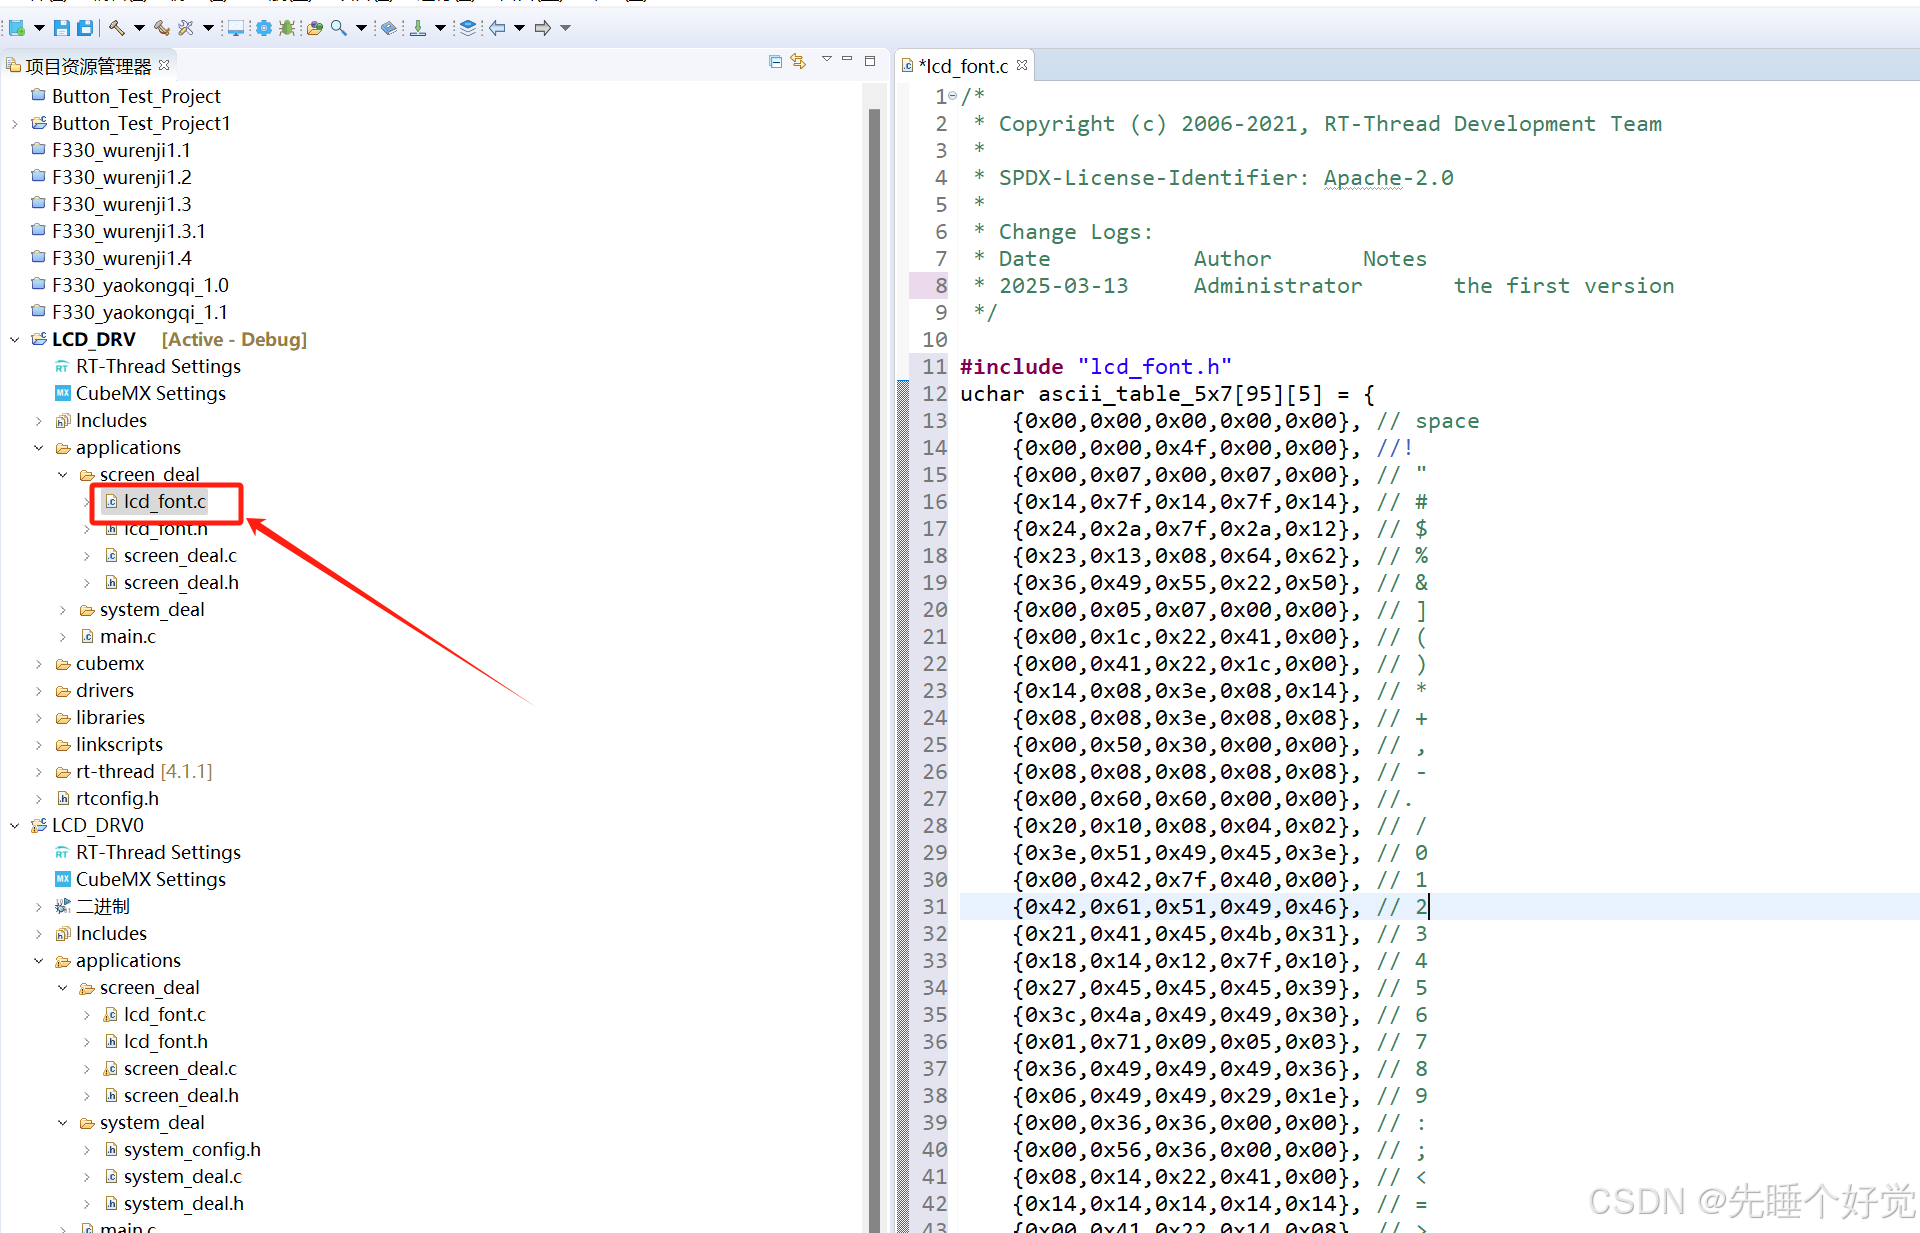Click the Save file toolbar icon
This screenshot has width=1920, height=1233.
[x=62, y=28]
